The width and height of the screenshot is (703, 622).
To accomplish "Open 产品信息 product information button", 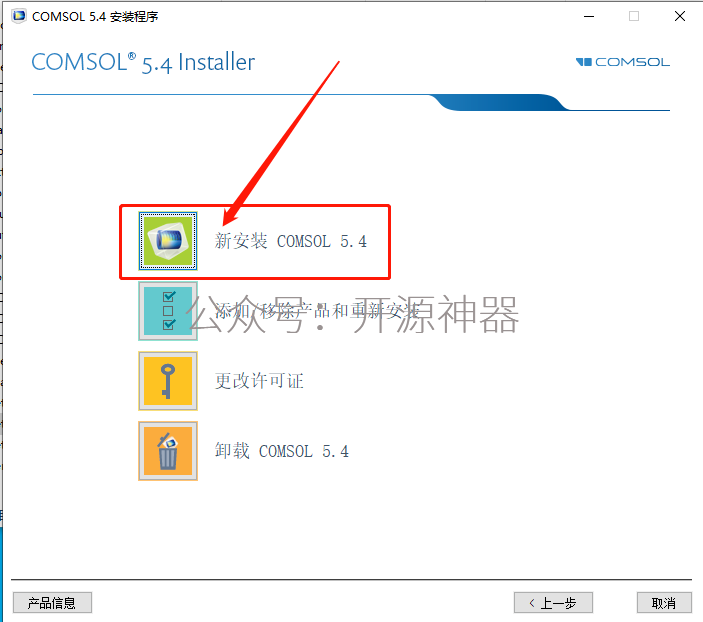I will tap(52, 602).
